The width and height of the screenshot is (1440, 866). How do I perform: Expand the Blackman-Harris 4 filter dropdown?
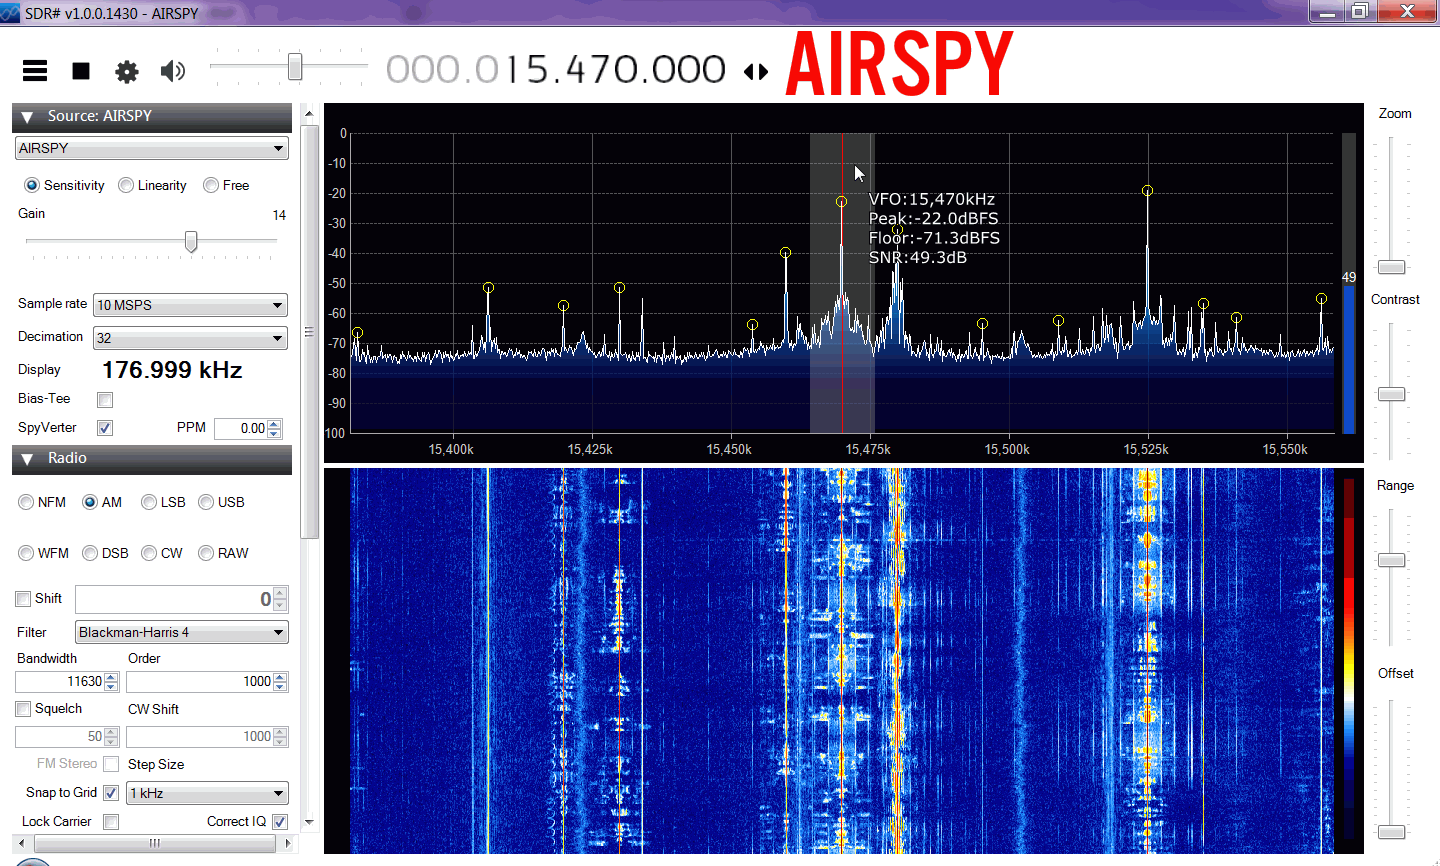pos(278,633)
